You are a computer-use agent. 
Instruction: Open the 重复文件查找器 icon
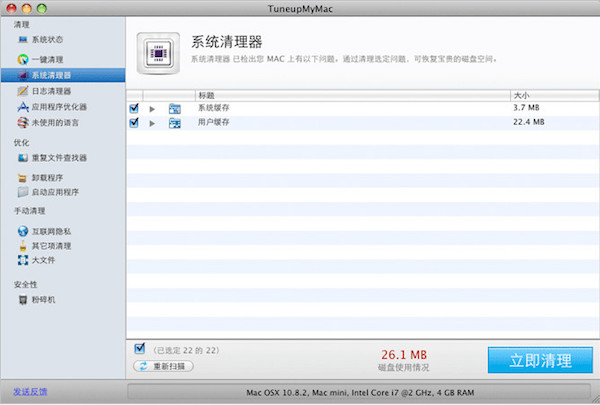click(23, 158)
